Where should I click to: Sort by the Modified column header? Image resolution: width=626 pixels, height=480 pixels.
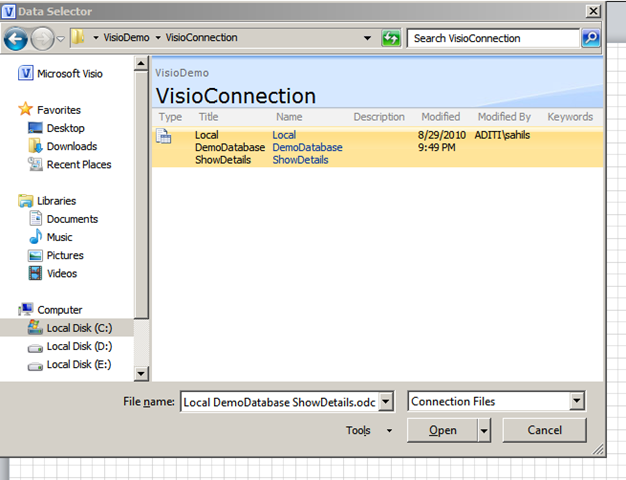[441, 117]
